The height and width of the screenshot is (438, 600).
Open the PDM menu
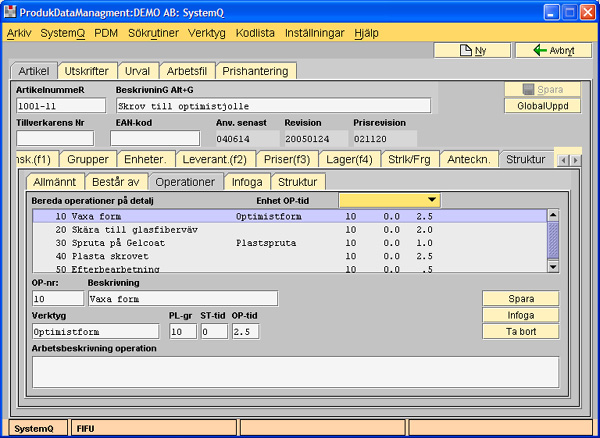tap(106, 33)
